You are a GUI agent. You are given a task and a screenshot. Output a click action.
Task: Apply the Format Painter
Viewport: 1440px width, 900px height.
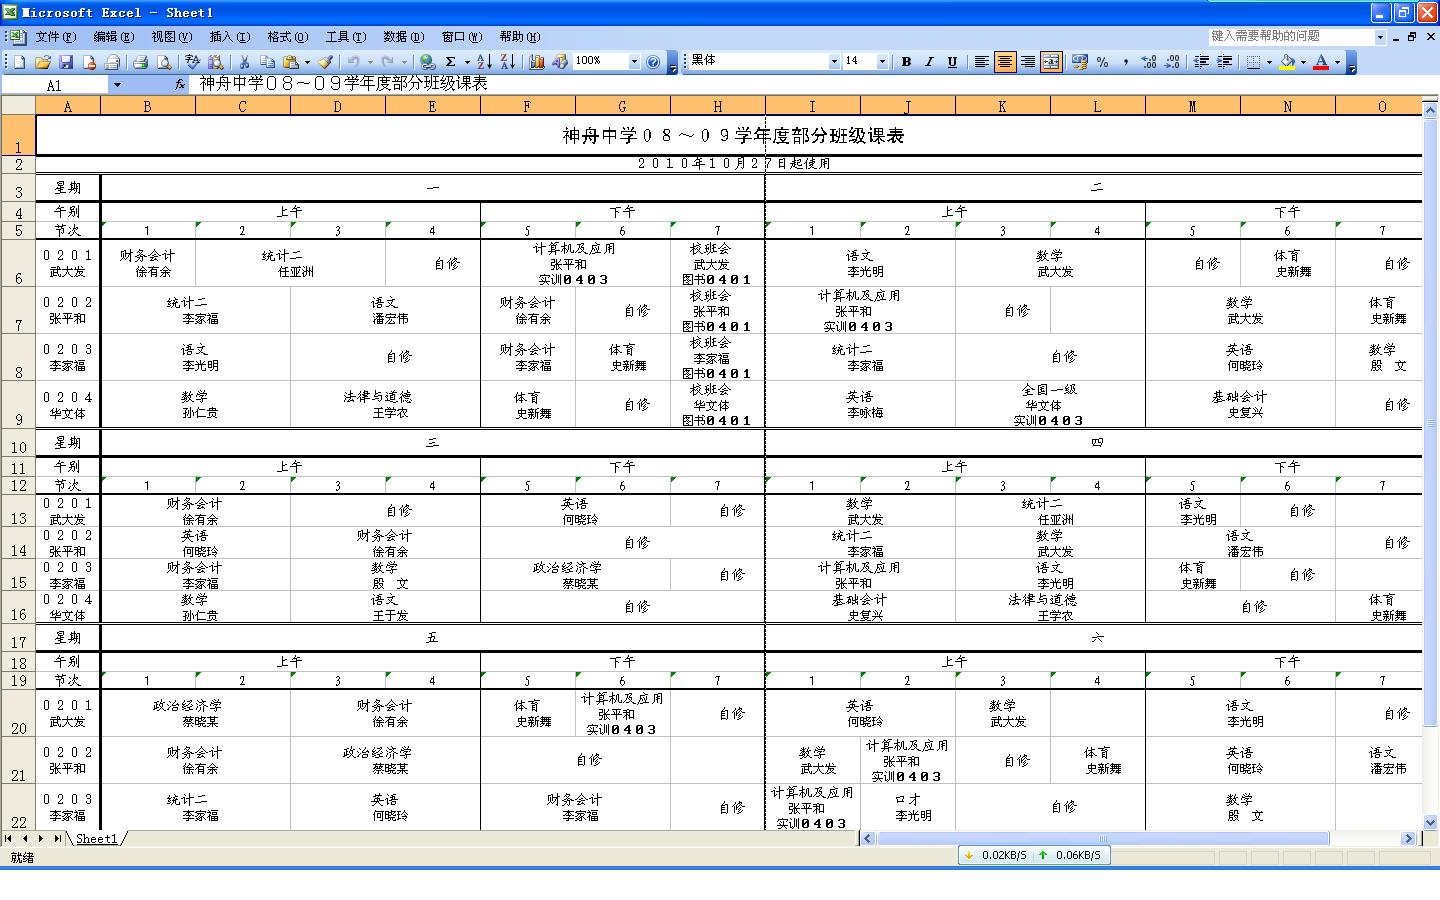[327, 62]
